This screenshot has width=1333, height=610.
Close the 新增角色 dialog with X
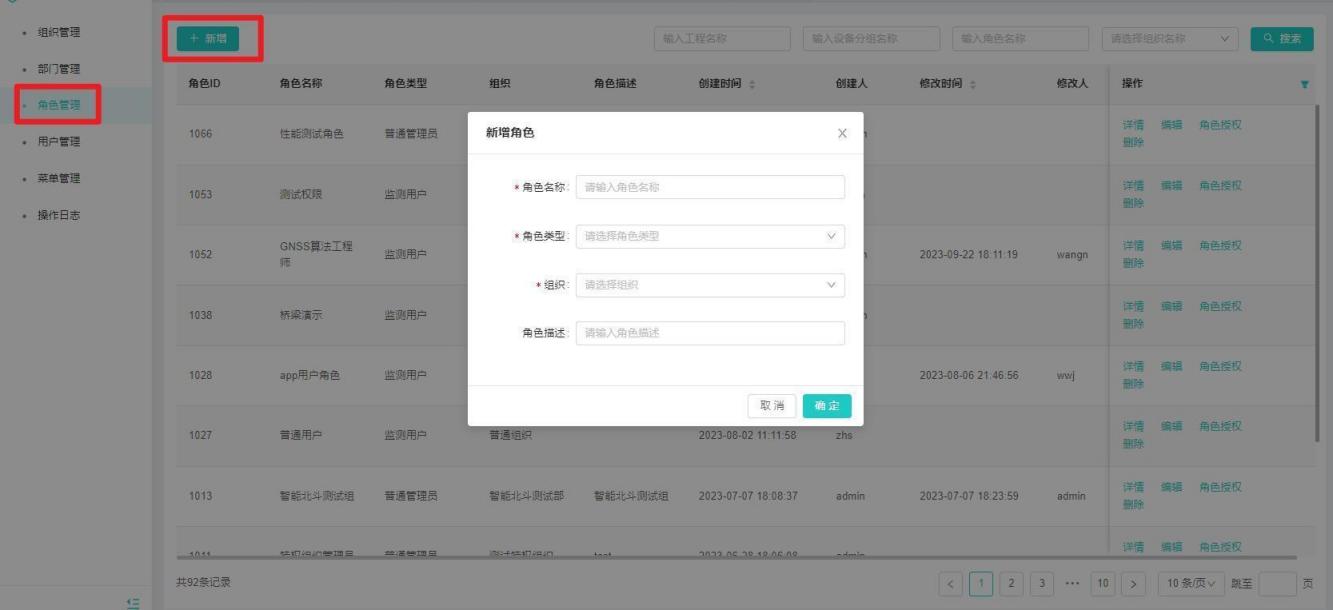click(x=842, y=134)
